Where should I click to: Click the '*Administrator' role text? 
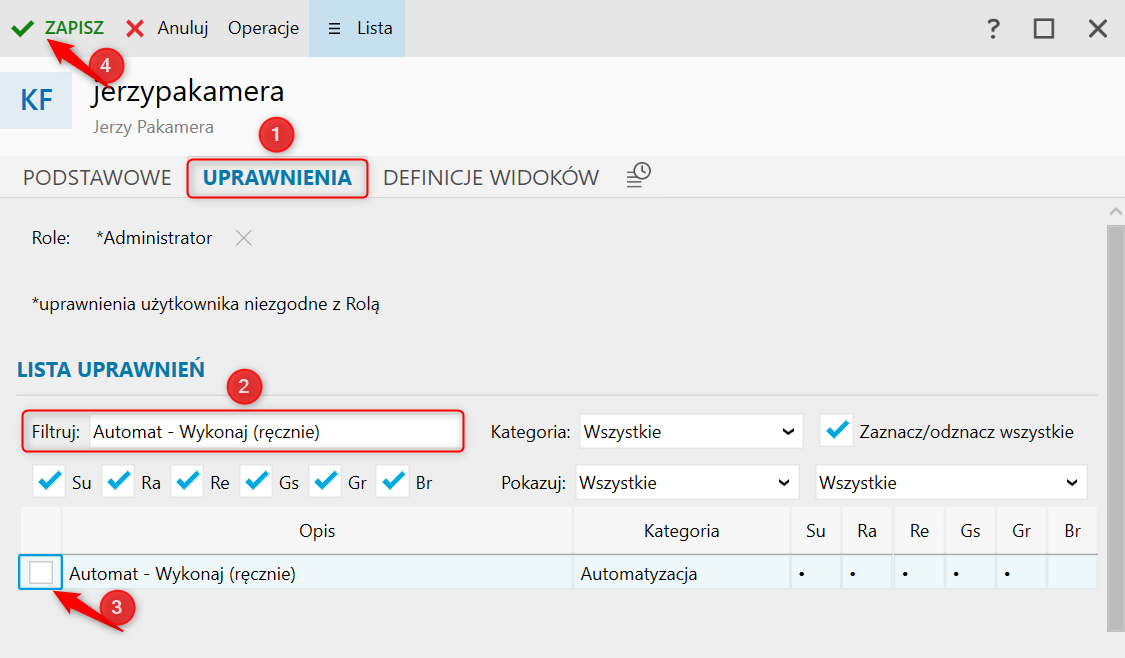(x=154, y=238)
